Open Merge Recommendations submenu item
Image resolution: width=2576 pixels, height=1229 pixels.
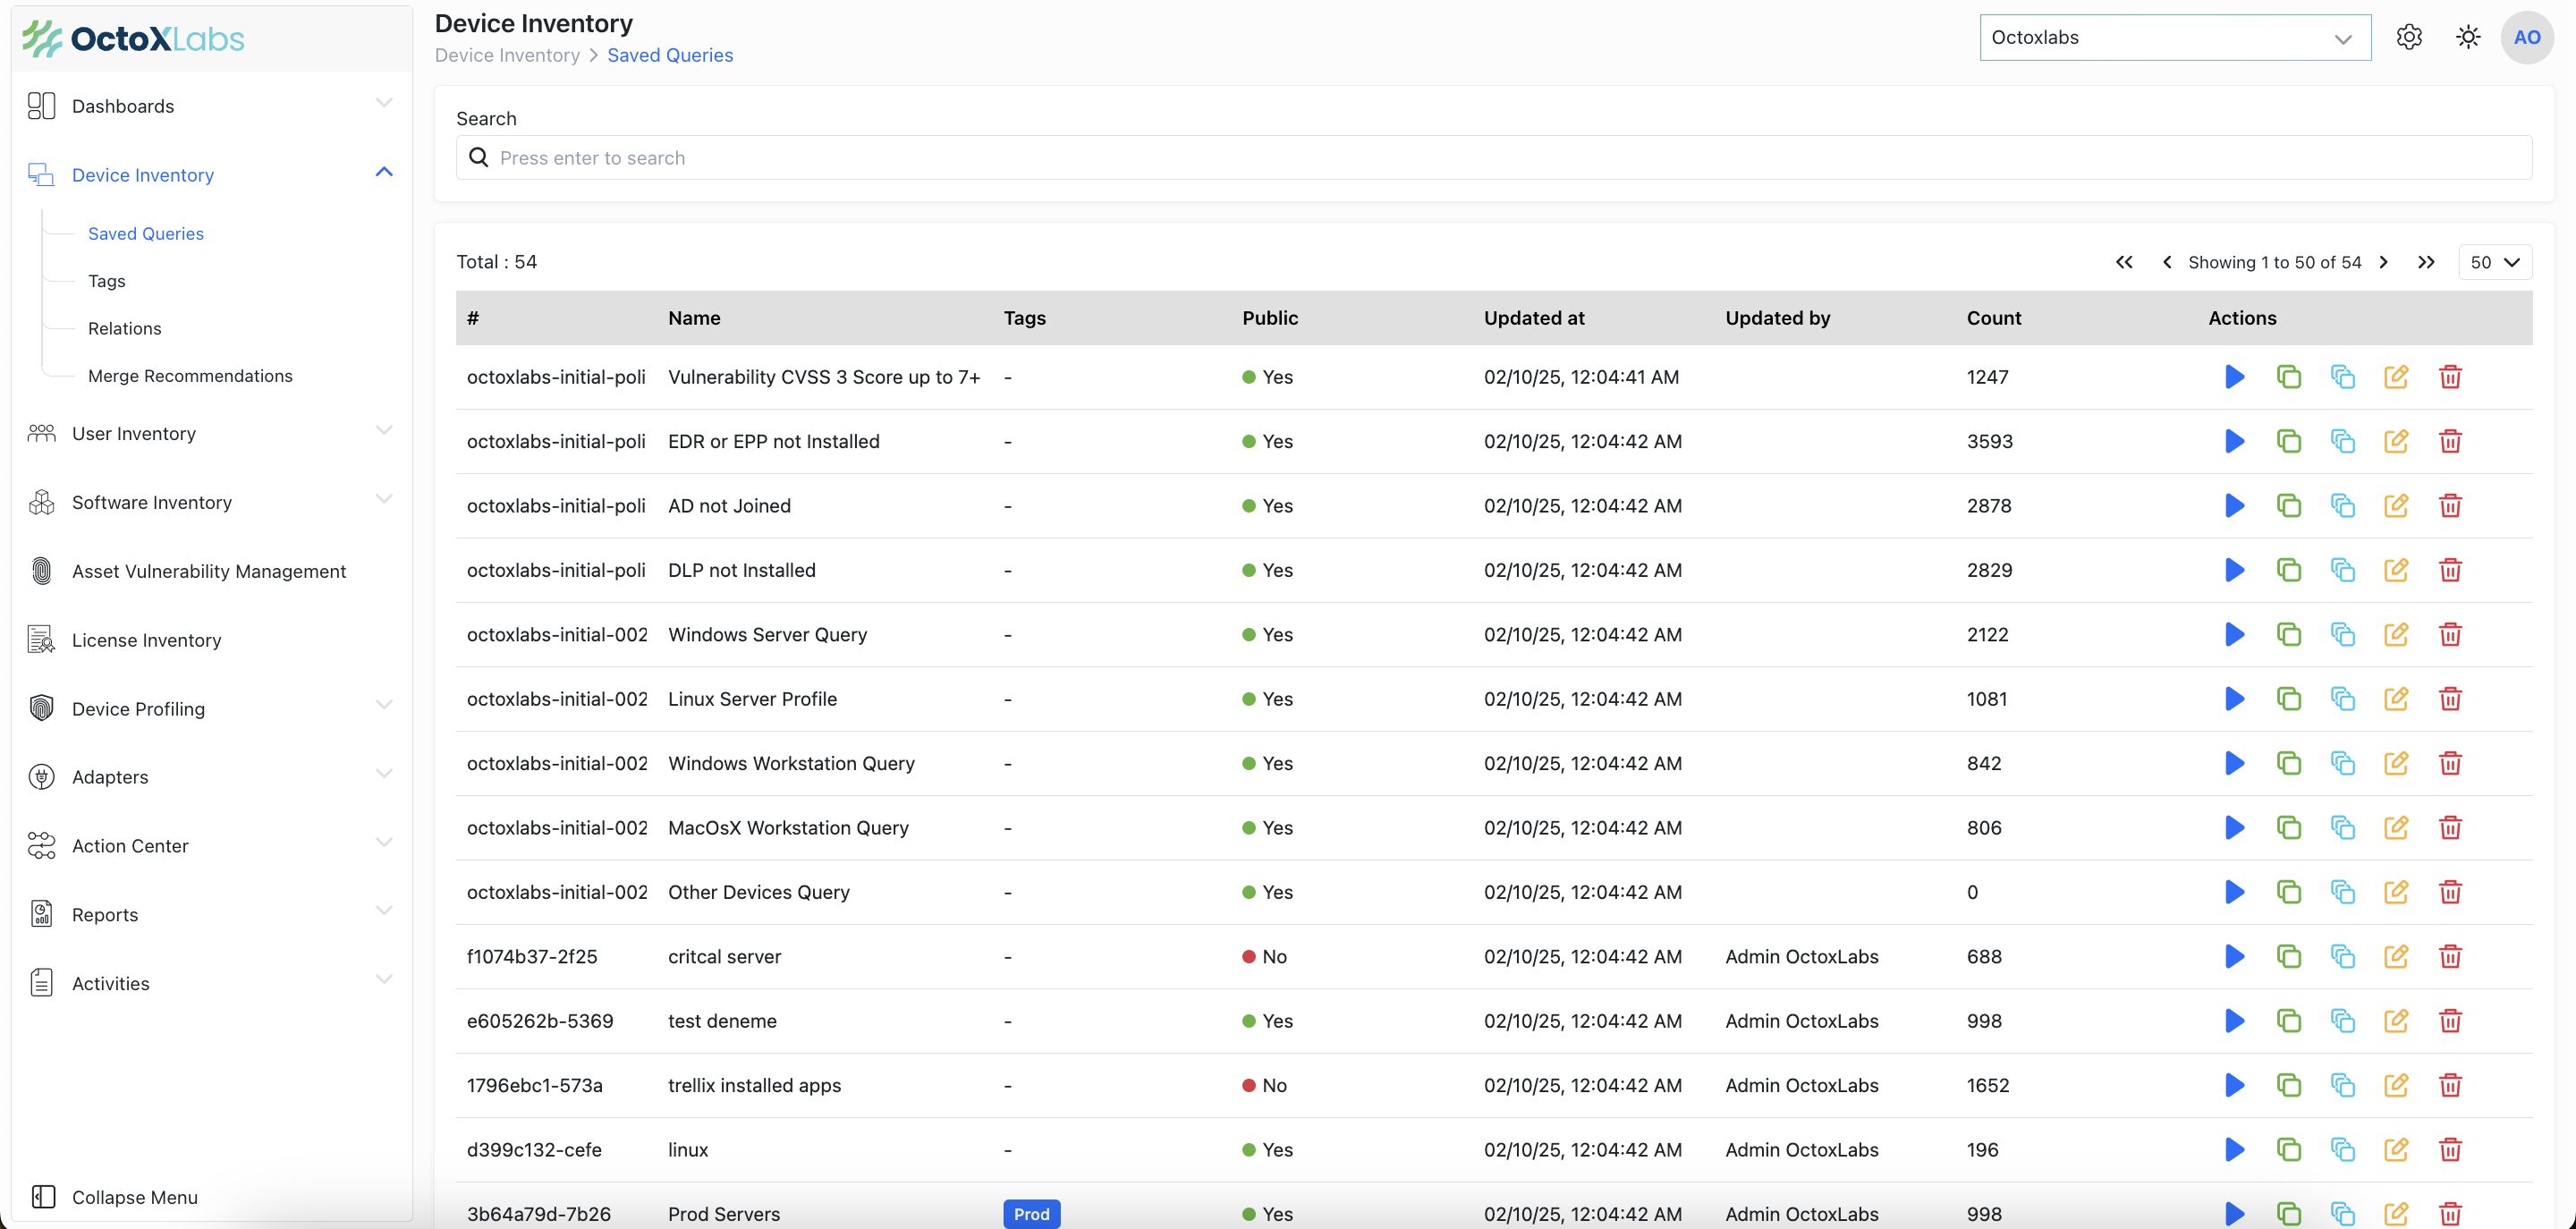tap(190, 376)
